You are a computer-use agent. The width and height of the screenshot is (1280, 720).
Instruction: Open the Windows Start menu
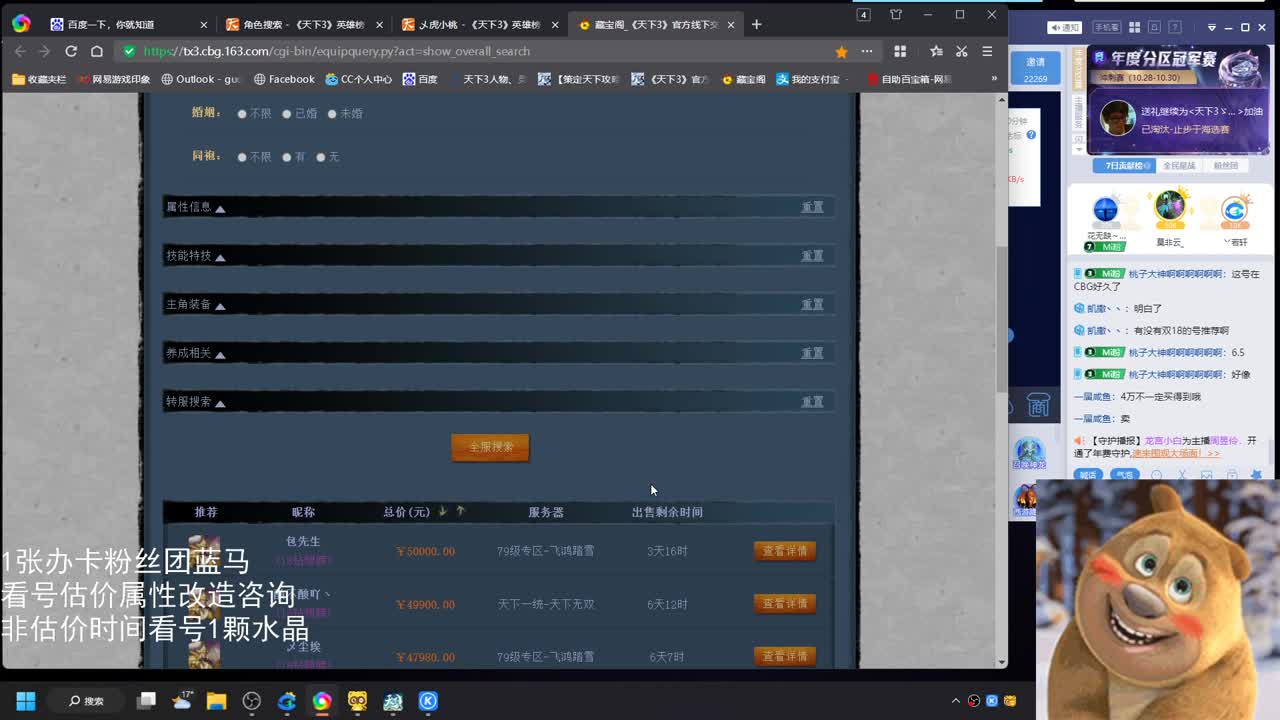click(25, 701)
